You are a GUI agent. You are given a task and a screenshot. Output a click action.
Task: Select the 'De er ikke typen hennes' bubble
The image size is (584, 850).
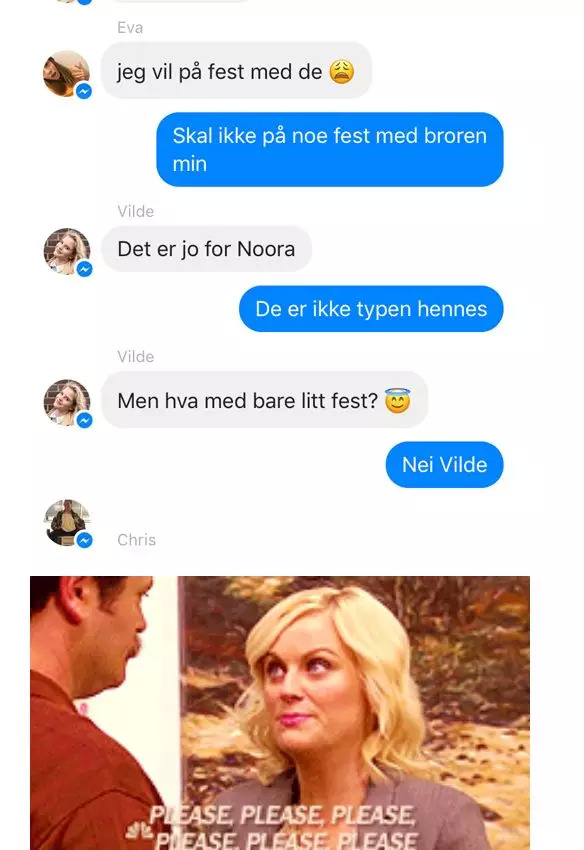(x=371, y=309)
